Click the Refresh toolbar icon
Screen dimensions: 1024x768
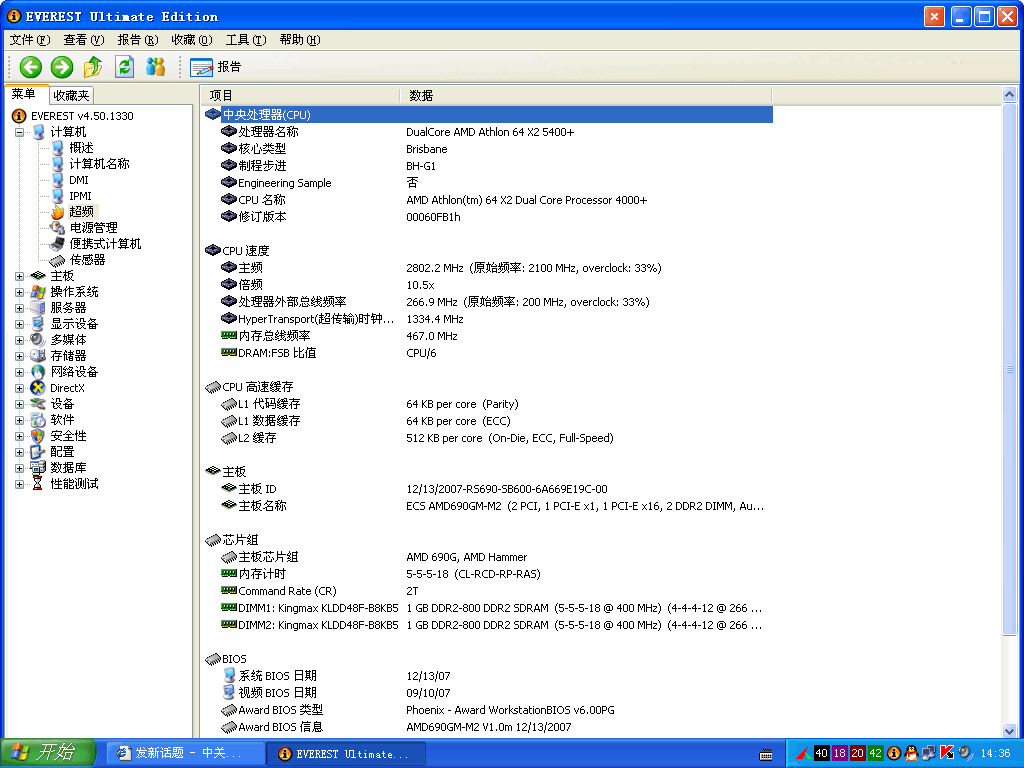point(124,67)
